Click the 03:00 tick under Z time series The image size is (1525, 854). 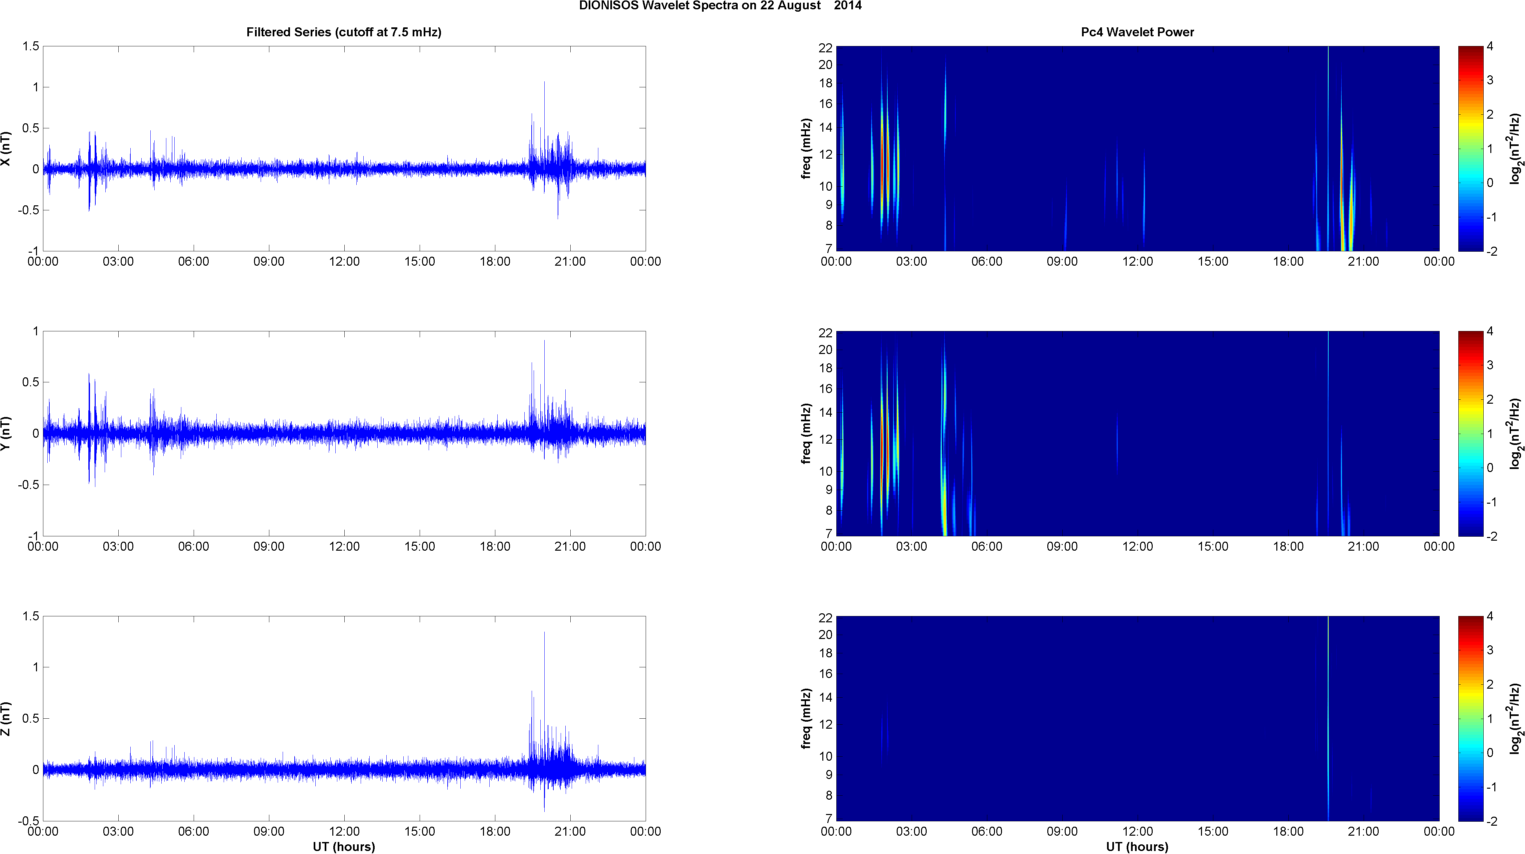(118, 832)
